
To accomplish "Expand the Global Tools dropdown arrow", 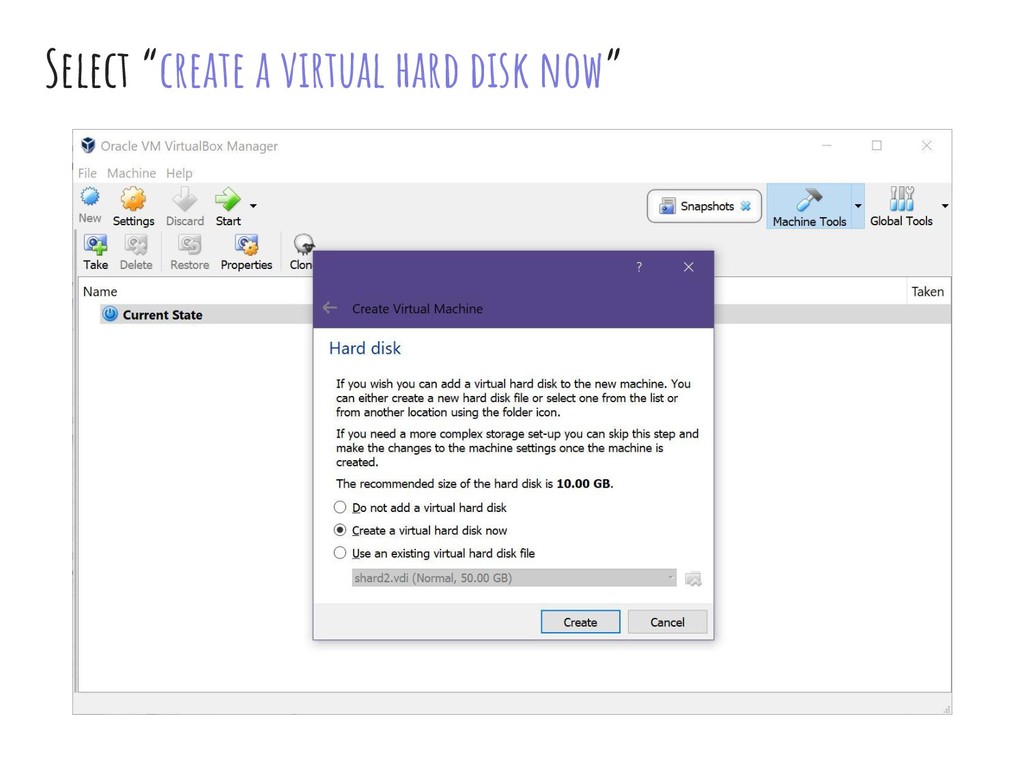I will pyautogui.click(x=944, y=206).
